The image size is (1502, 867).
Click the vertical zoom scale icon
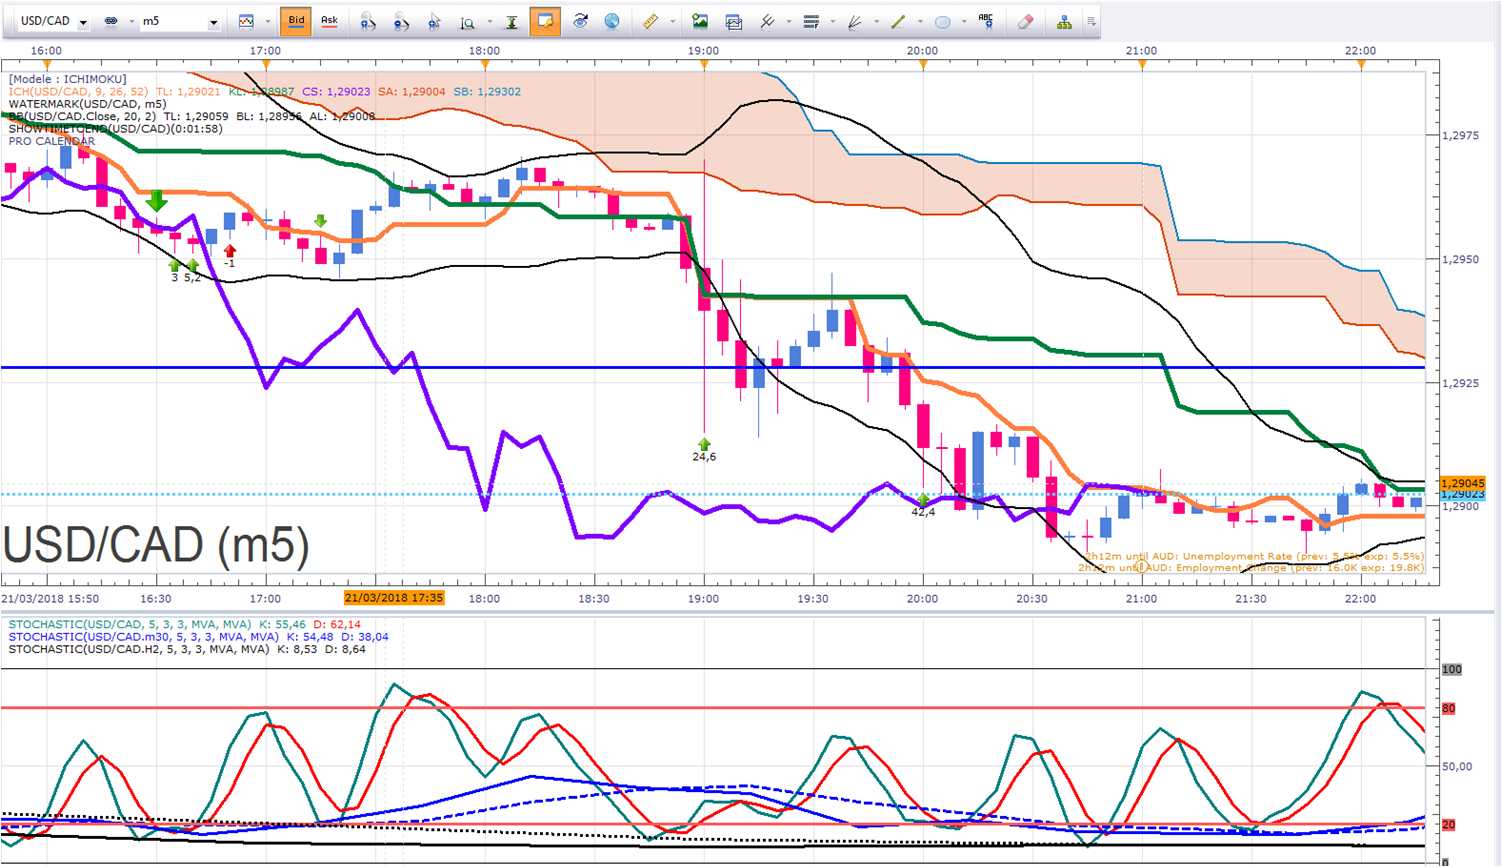467,22
